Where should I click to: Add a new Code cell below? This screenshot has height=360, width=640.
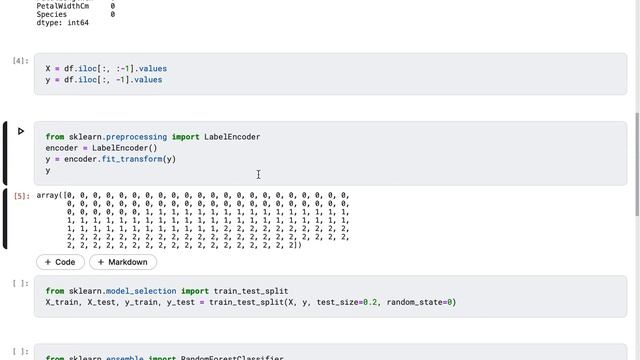click(x=60, y=262)
